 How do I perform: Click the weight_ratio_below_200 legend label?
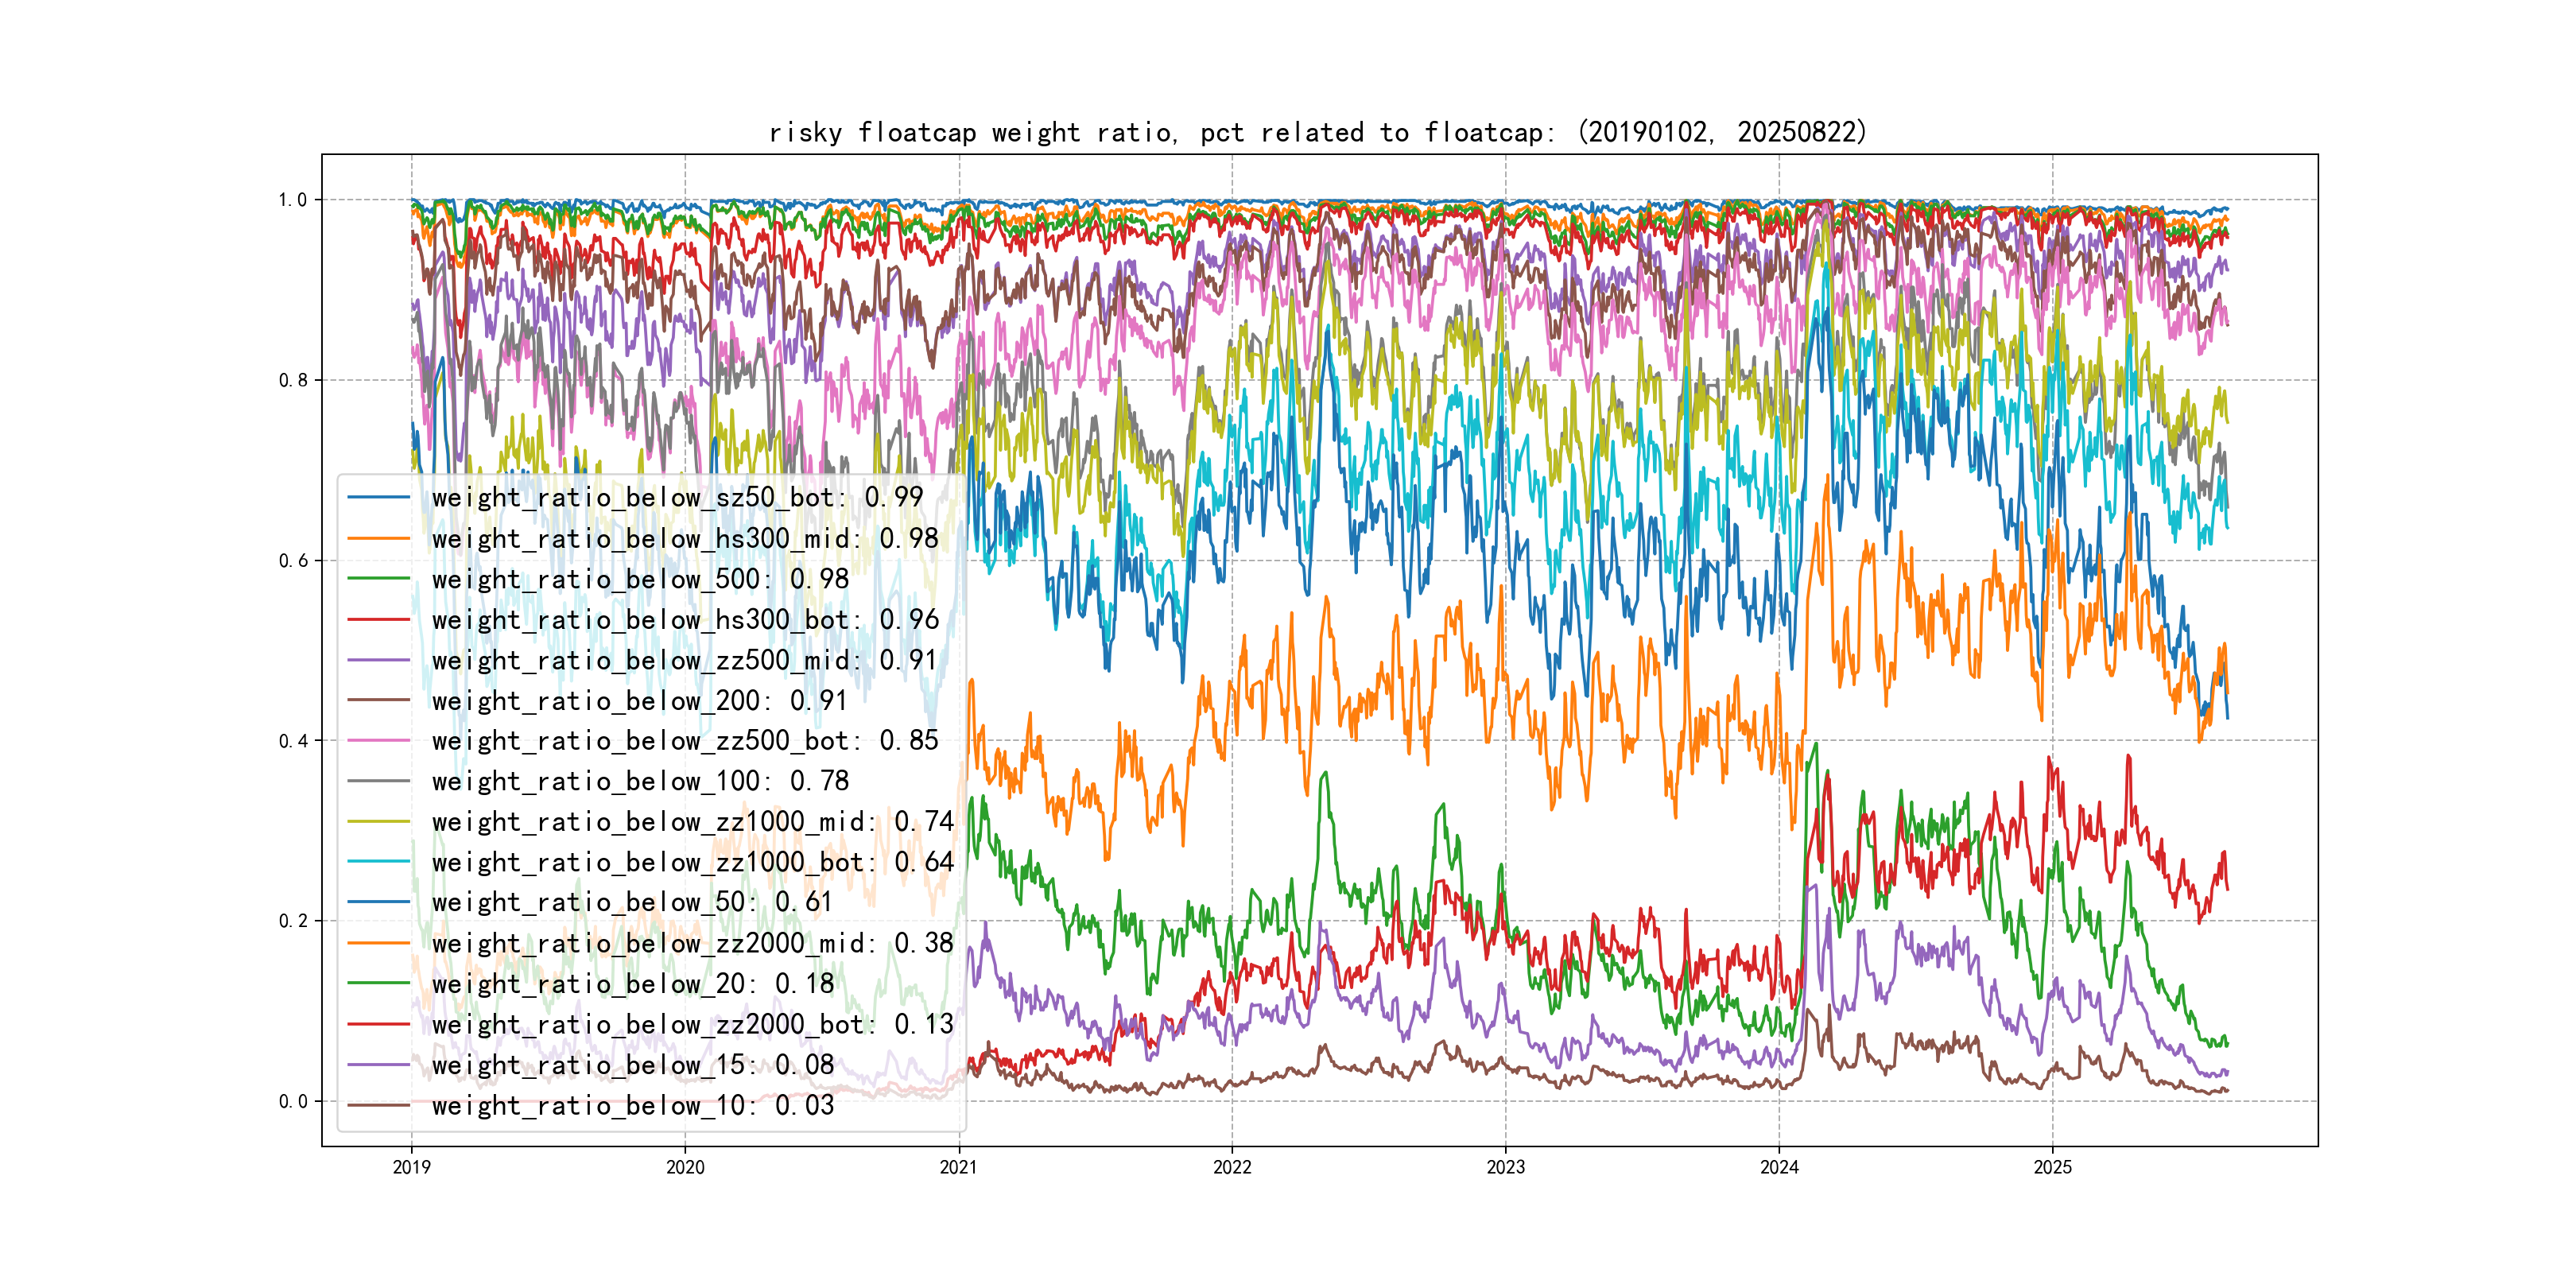point(639,701)
